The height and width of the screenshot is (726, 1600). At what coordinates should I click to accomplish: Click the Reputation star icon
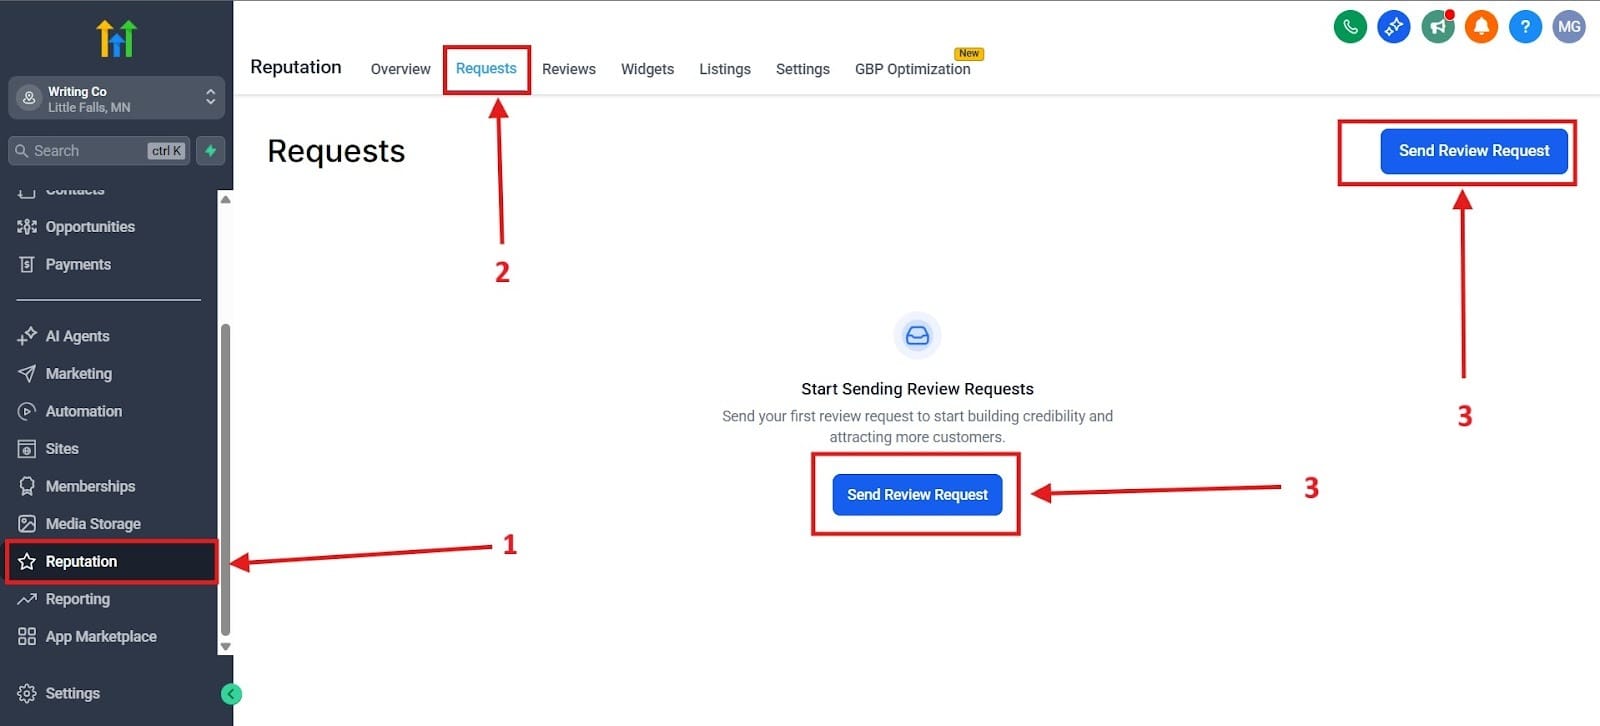click(x=27, y=561)
